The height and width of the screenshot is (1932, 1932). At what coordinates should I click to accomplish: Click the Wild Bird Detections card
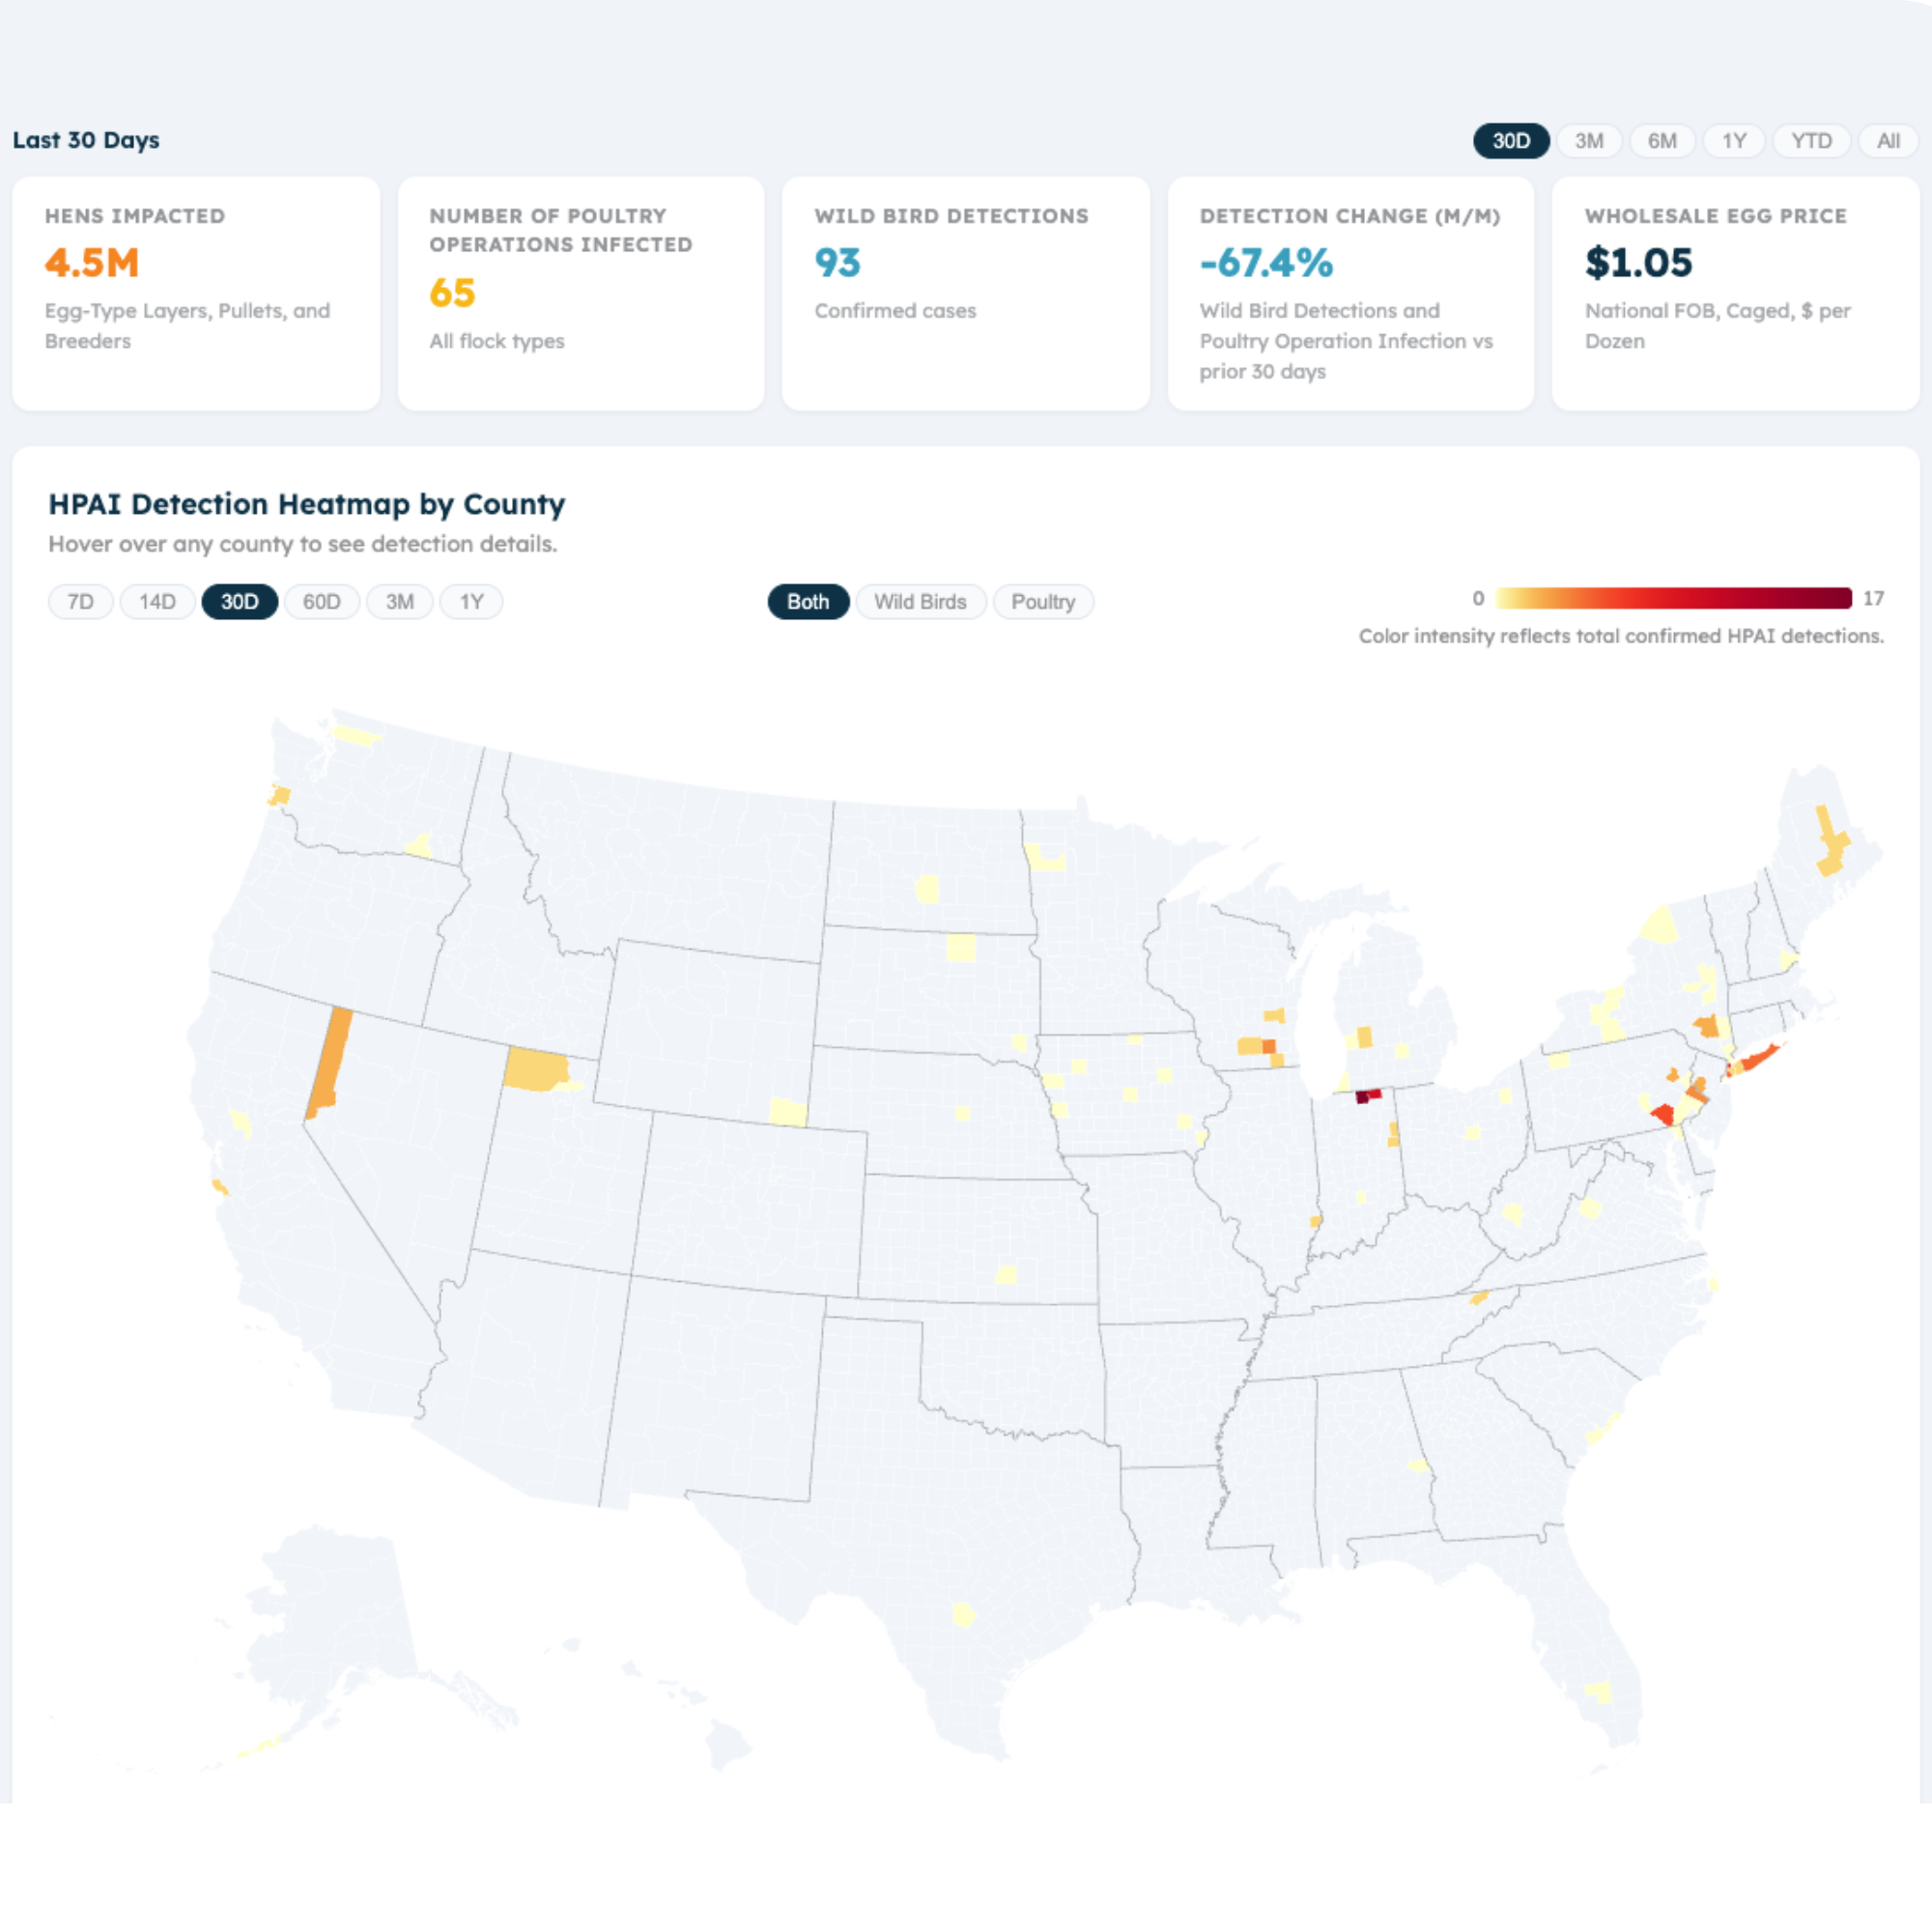(965, 293)
